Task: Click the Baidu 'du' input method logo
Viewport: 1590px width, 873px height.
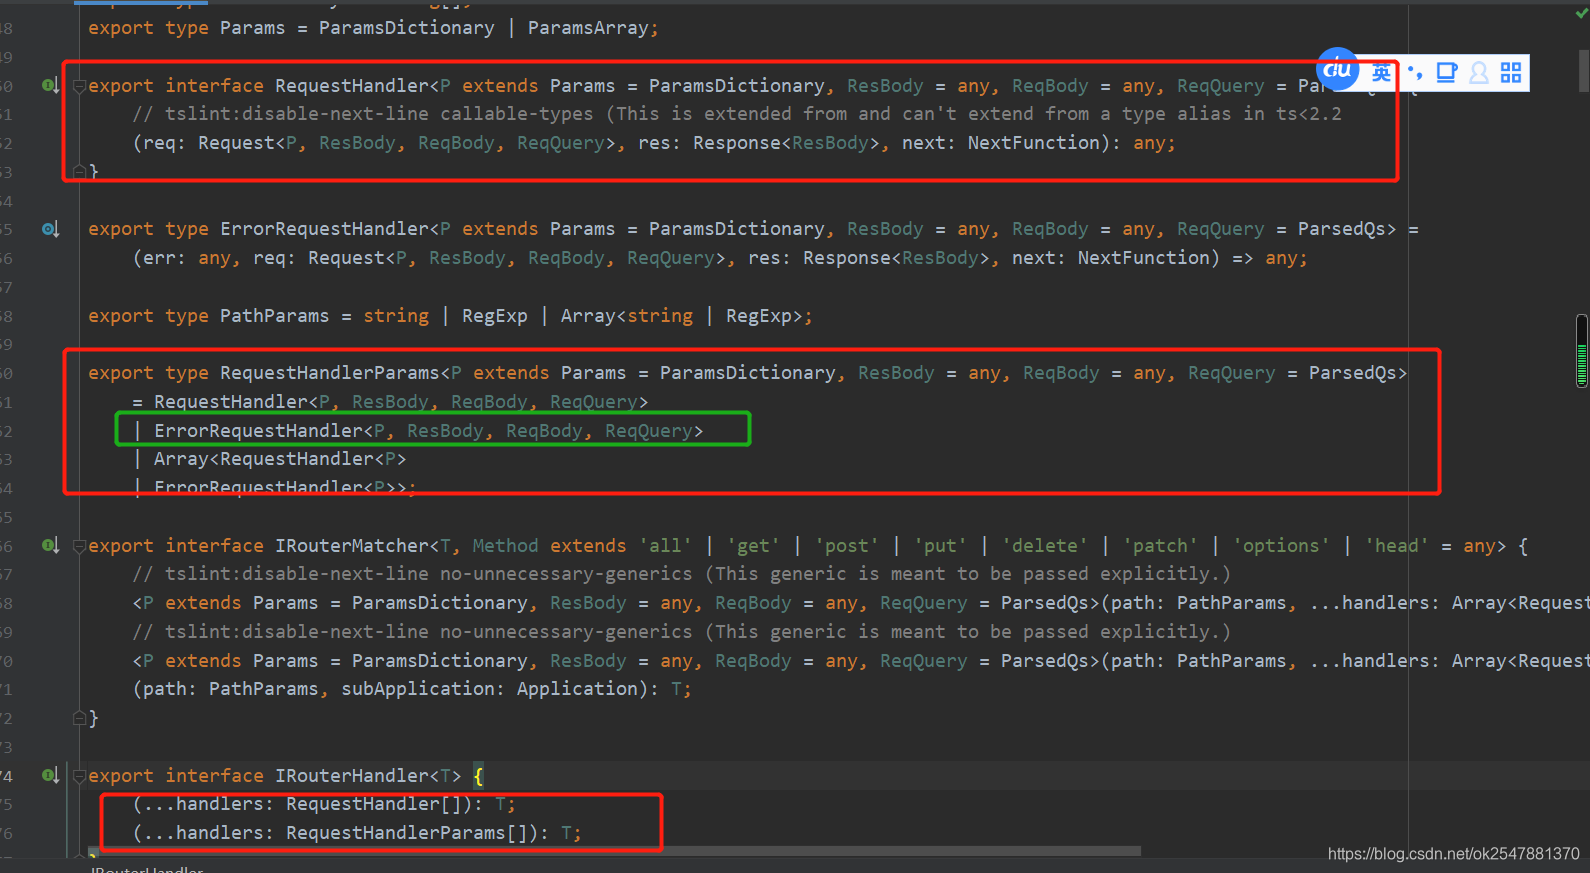Action: coord(1338,70)
